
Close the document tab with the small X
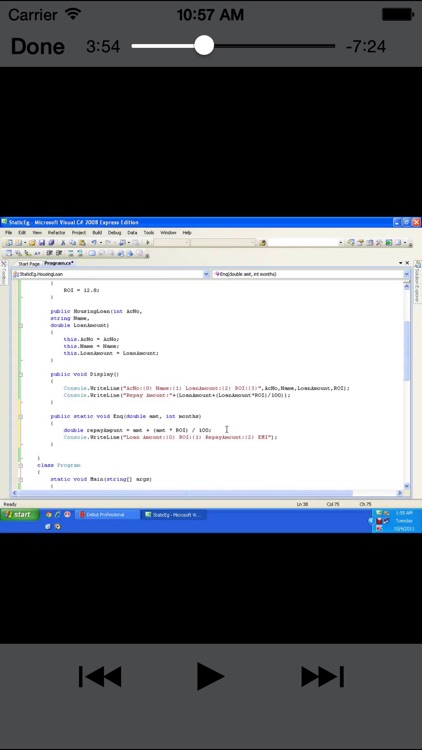[408, 263]
